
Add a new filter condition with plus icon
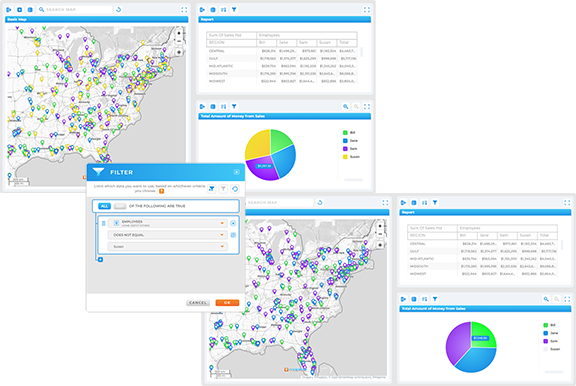(100, 260)
